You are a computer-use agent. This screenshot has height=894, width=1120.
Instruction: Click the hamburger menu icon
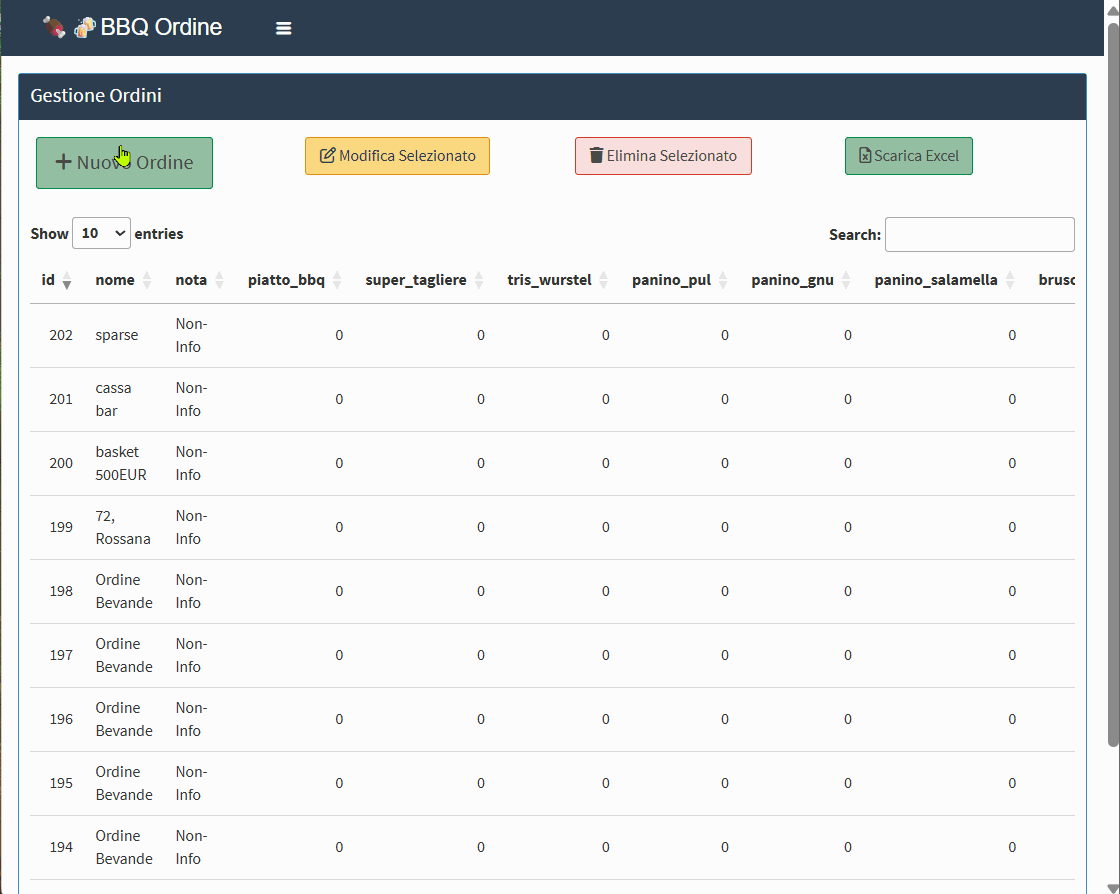(x=284, y=29)
